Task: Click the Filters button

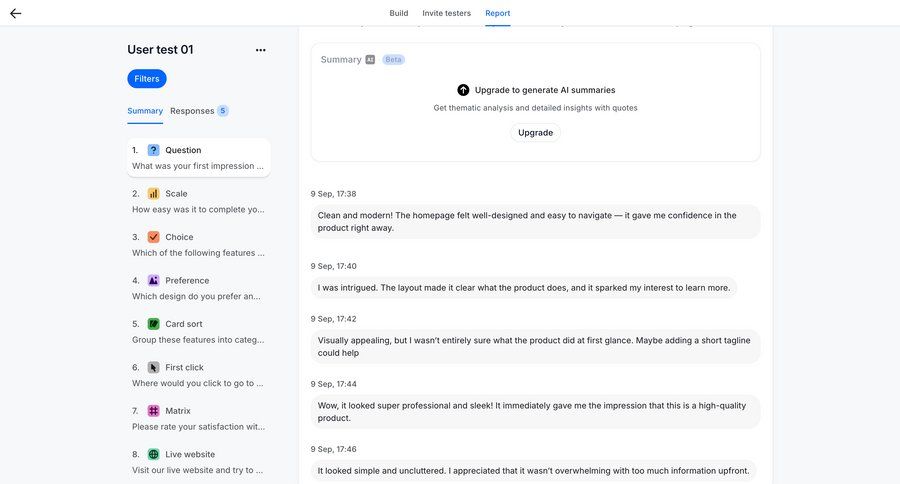Action: pyautogui.click(x=147, y=79)
